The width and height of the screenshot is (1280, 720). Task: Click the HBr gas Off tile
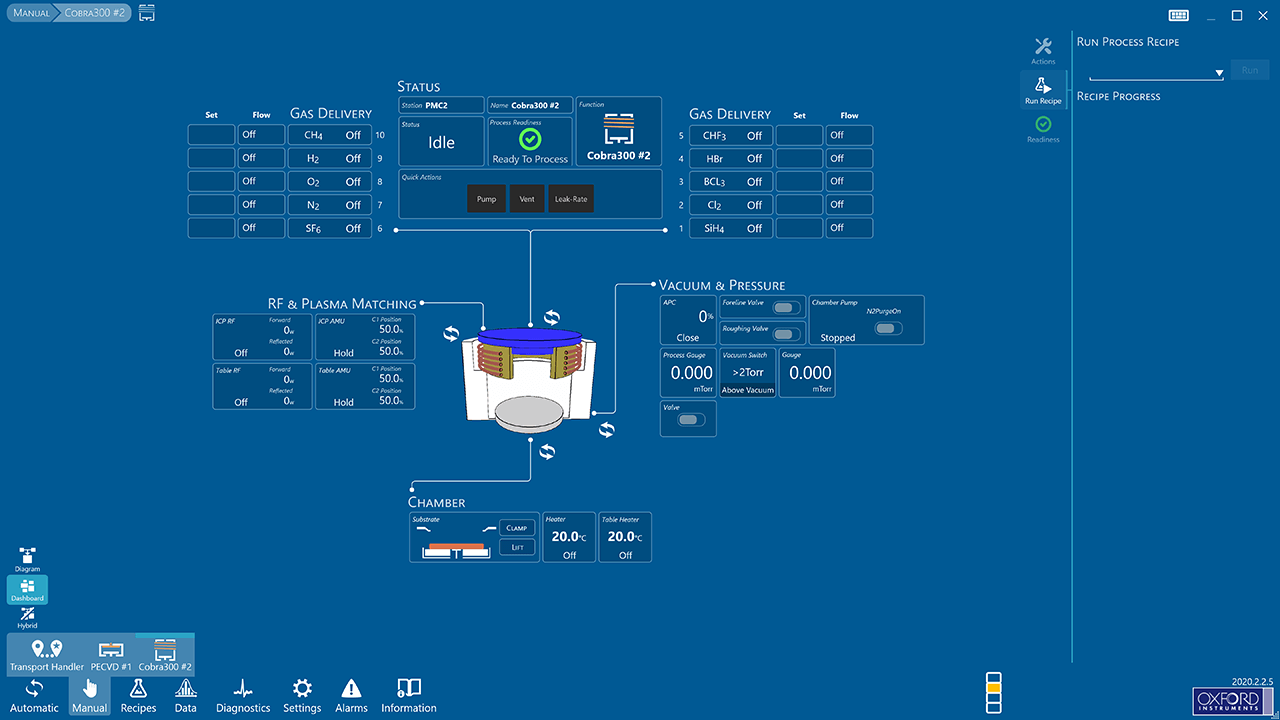[731, 158]
